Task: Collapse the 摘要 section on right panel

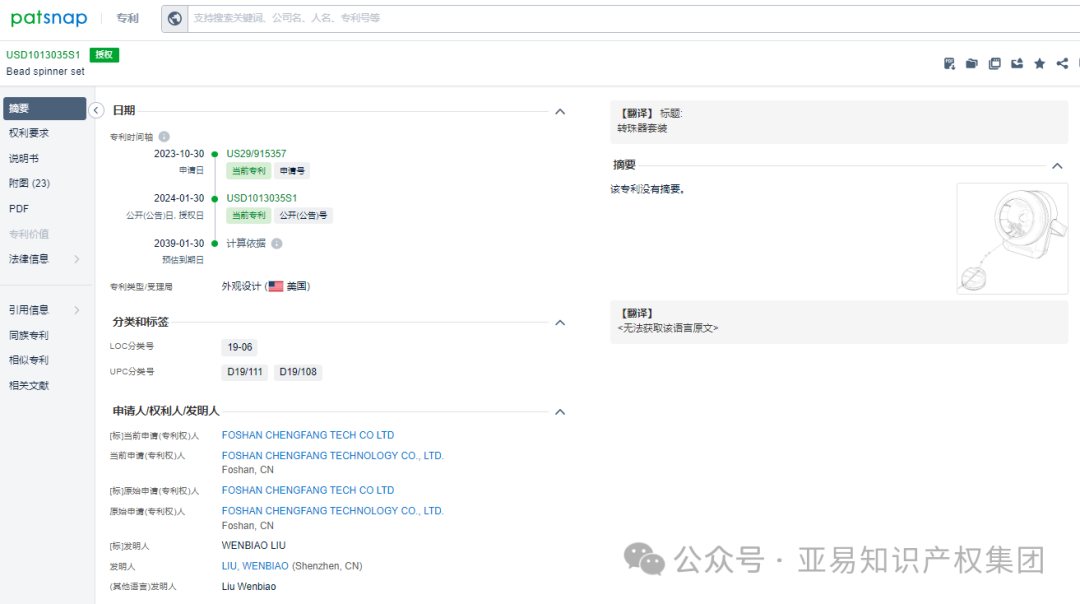Action: (1057, 166)
